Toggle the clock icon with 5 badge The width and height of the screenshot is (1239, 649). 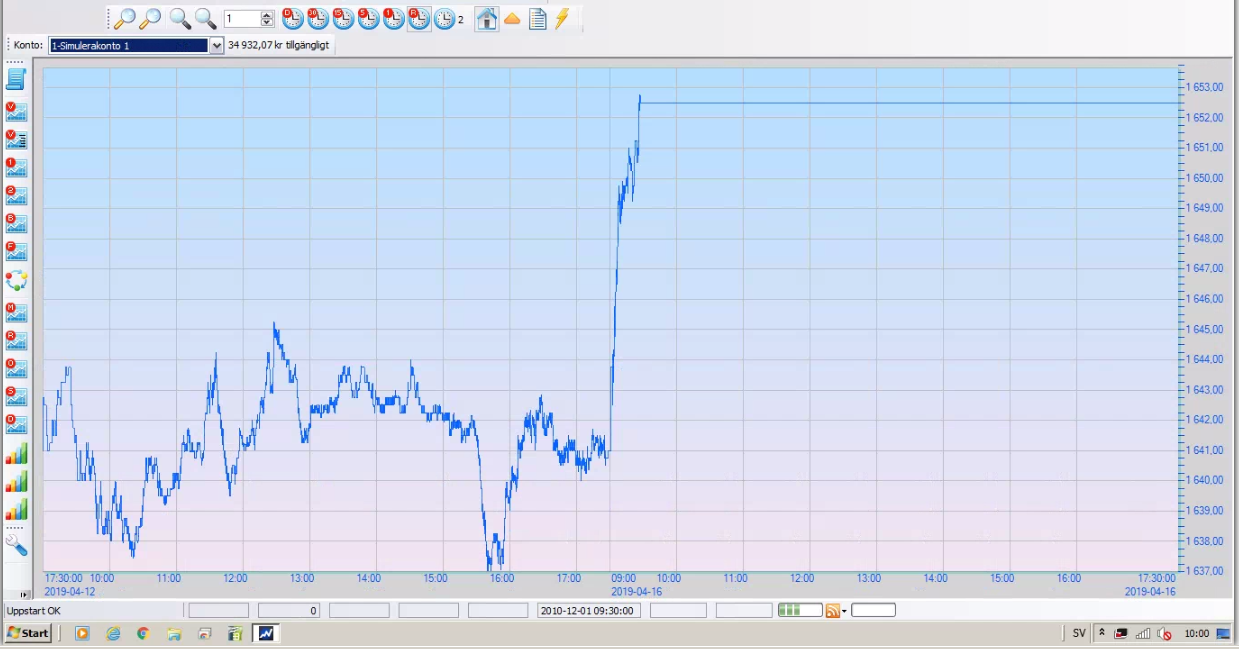tap(368, 19)
